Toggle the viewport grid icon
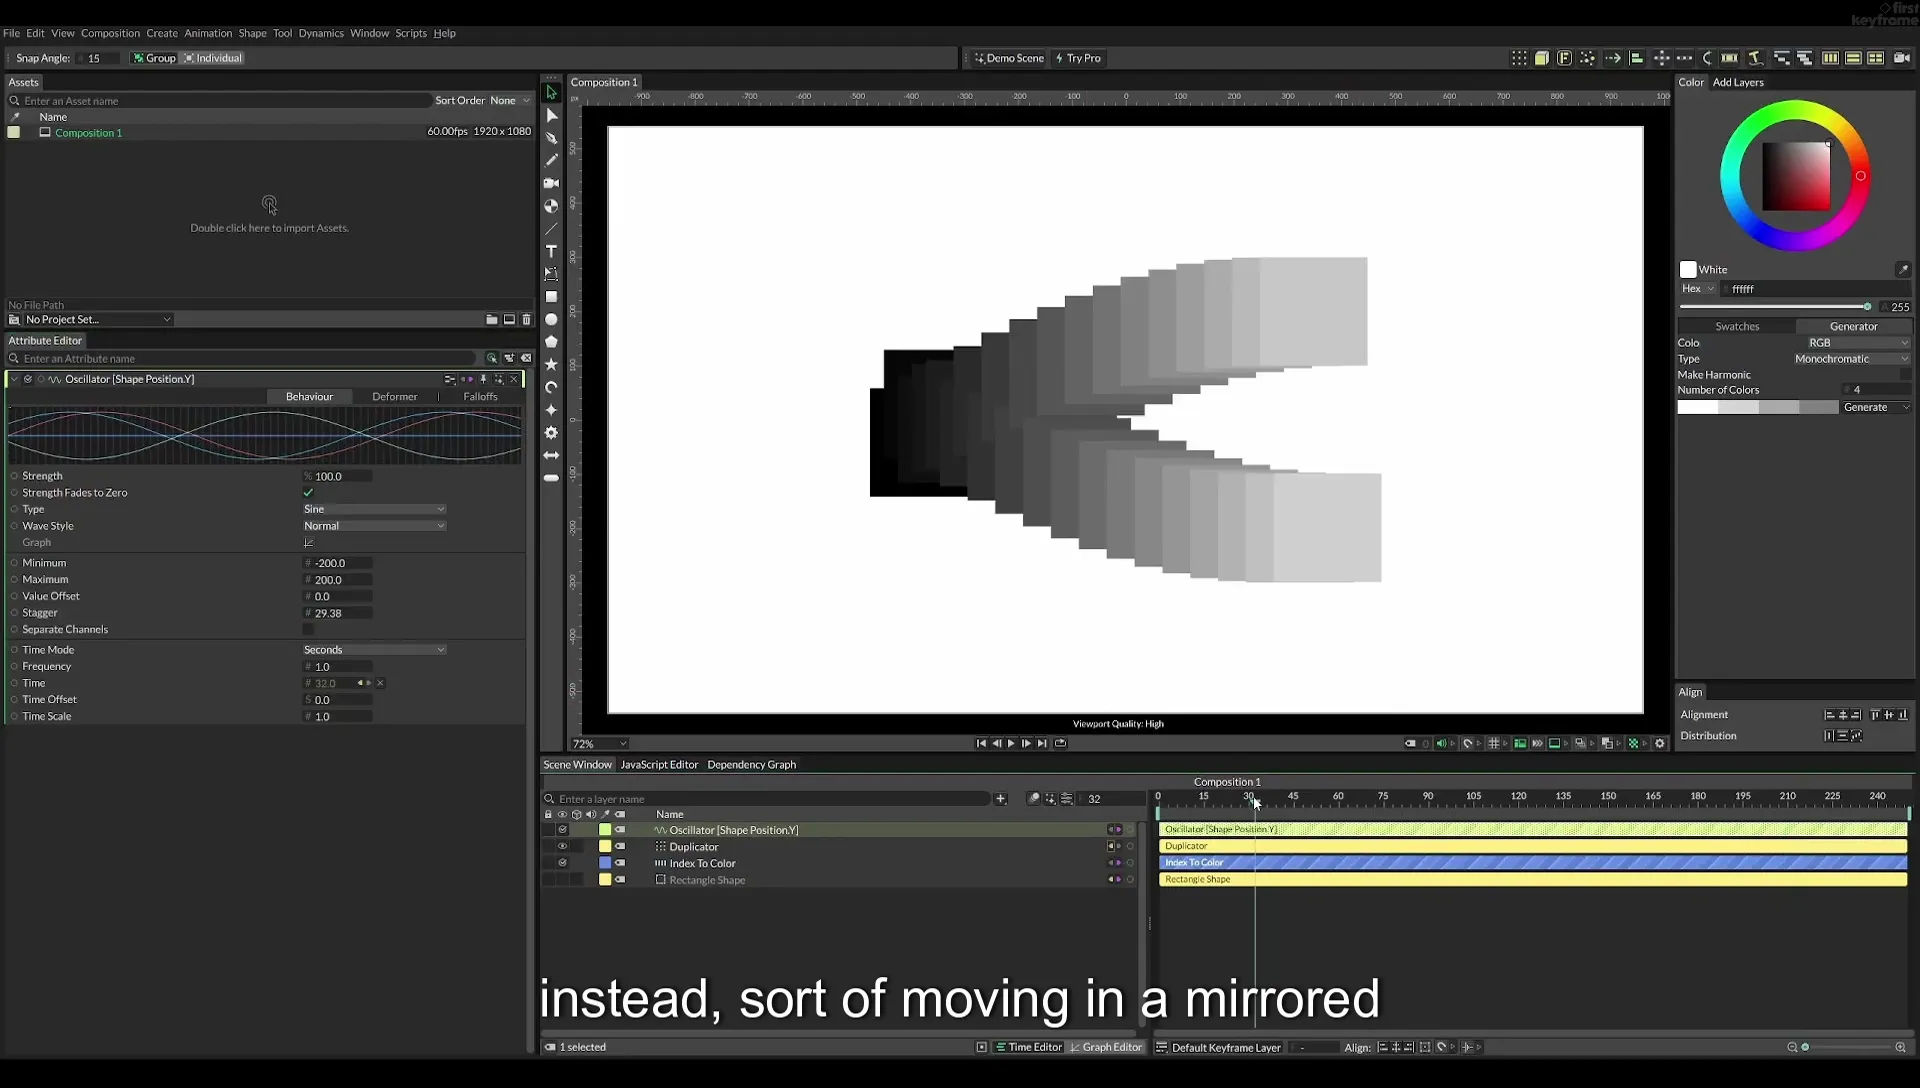 1493,743
